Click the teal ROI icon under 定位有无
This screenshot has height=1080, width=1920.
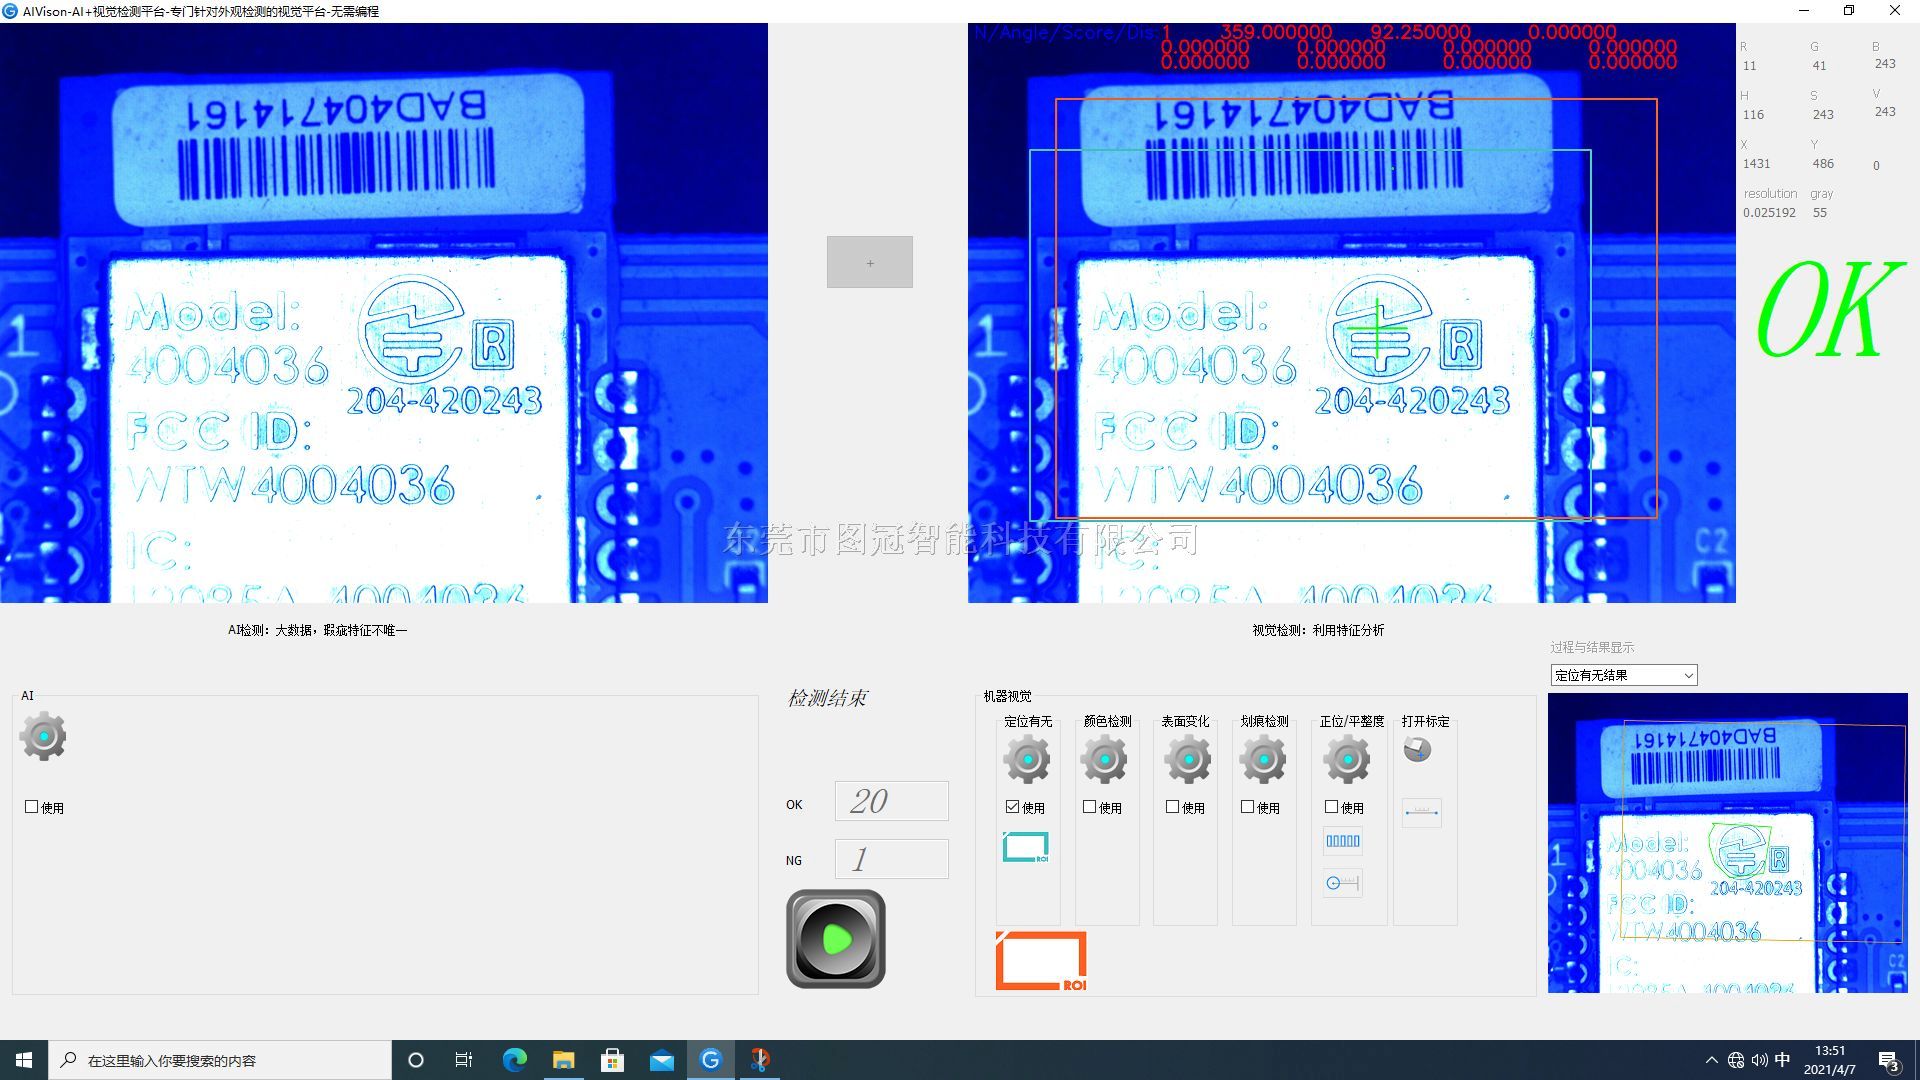tap(1026, 847)
